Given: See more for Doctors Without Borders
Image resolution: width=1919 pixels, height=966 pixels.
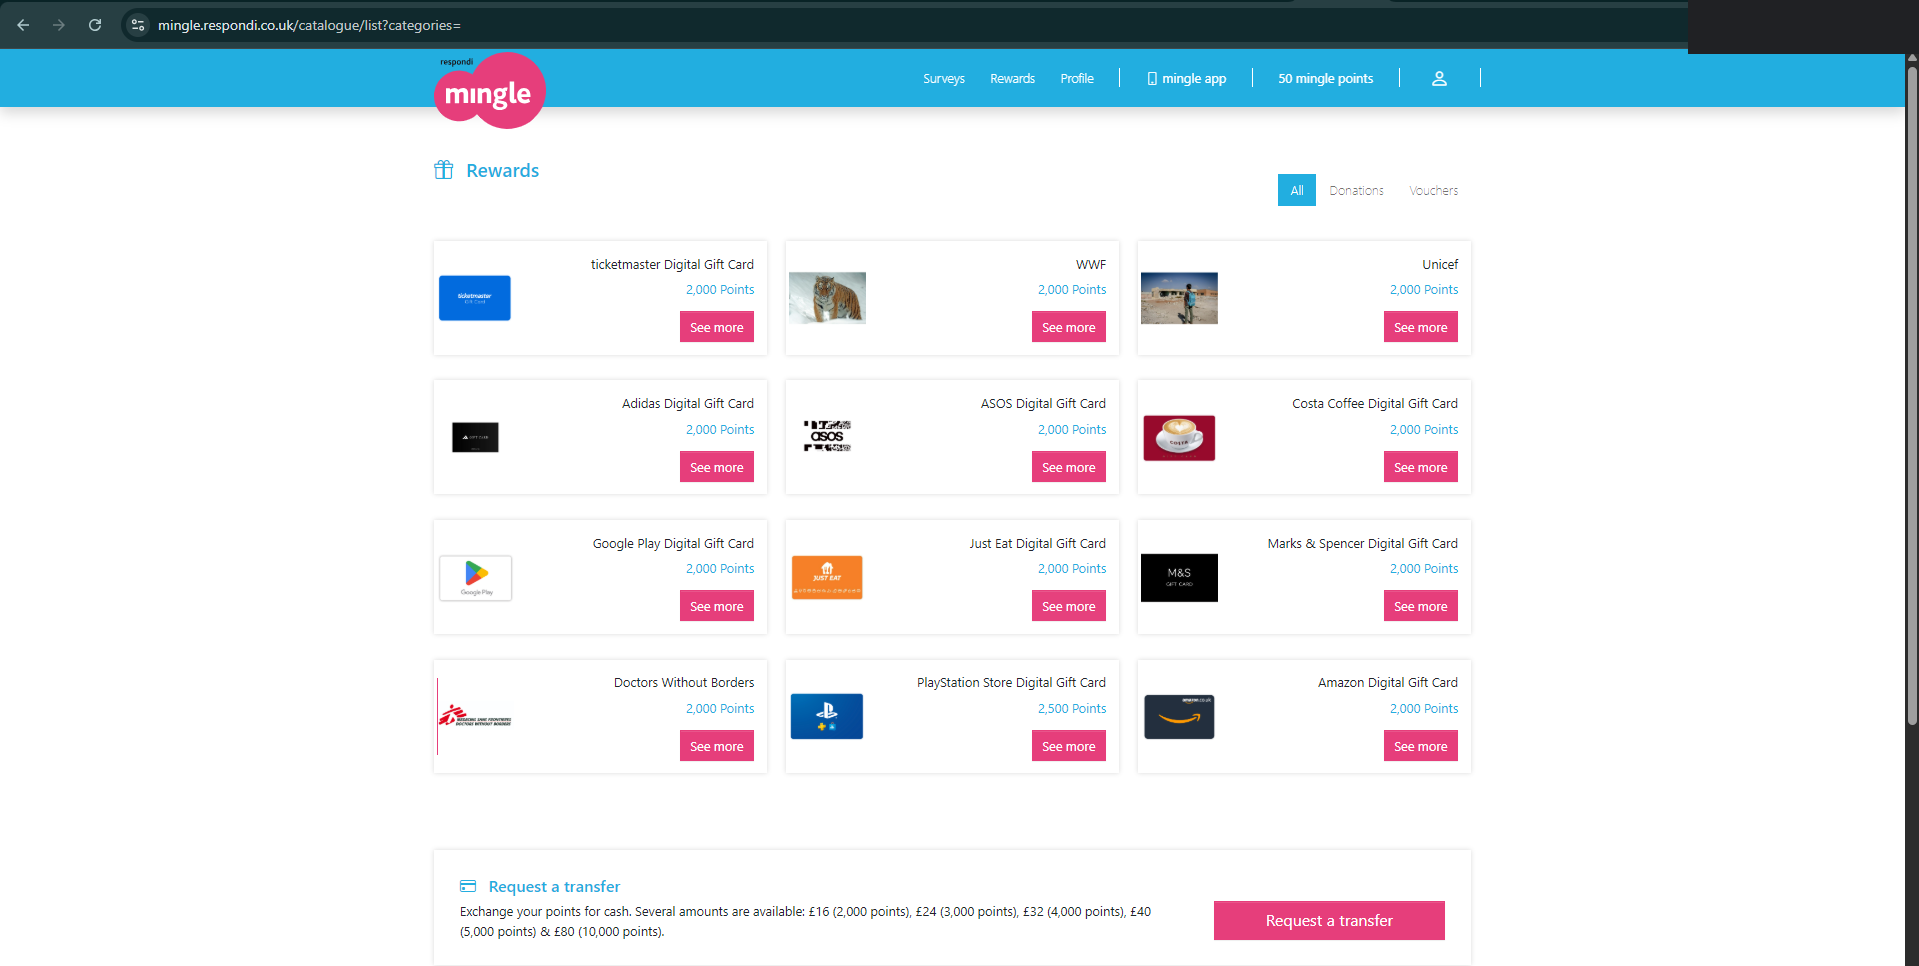Looking at the screenshot, I should pyautogui.click(x=717, y=746).
